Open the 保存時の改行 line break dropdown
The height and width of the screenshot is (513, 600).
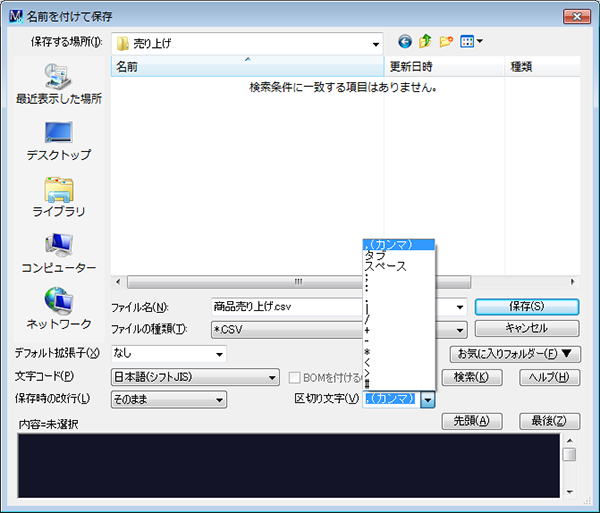click(x=169, y=400)
